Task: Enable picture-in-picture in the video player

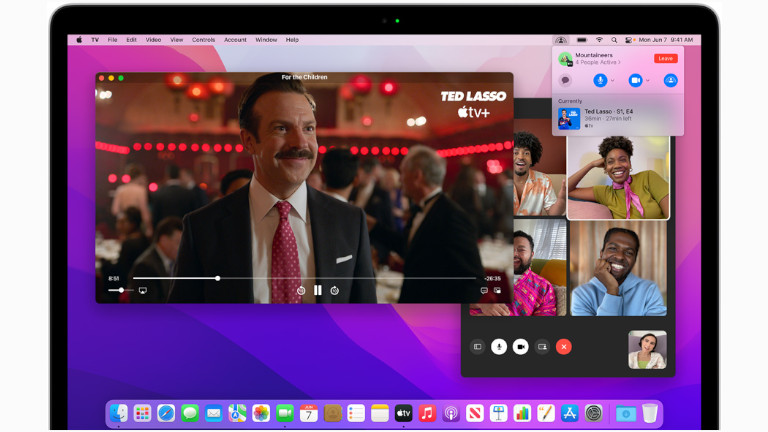Action: [x=497, y=290]
